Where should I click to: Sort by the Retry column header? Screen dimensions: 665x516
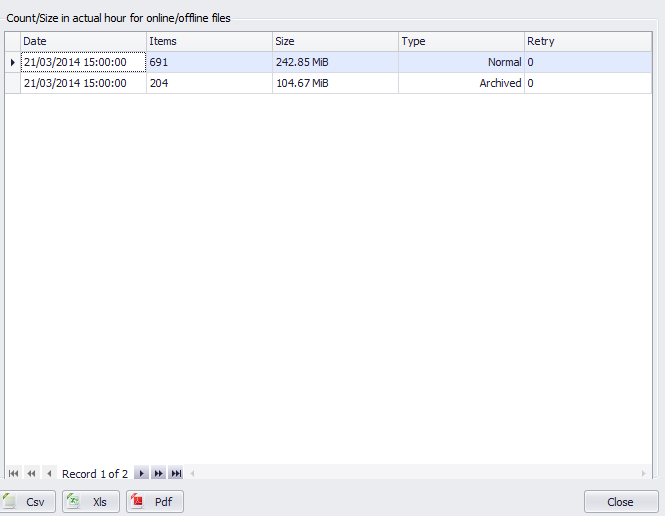click(588, 42)
